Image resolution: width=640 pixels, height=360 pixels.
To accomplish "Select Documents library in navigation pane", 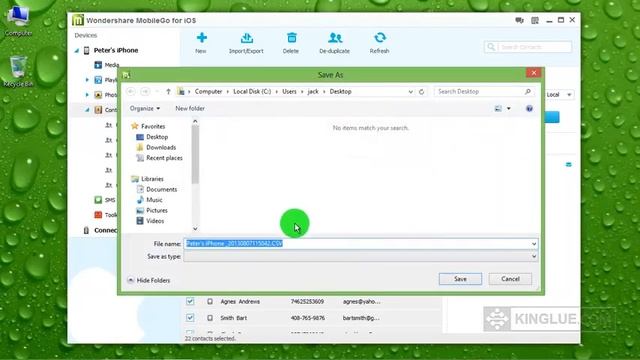I will (158, 189).
